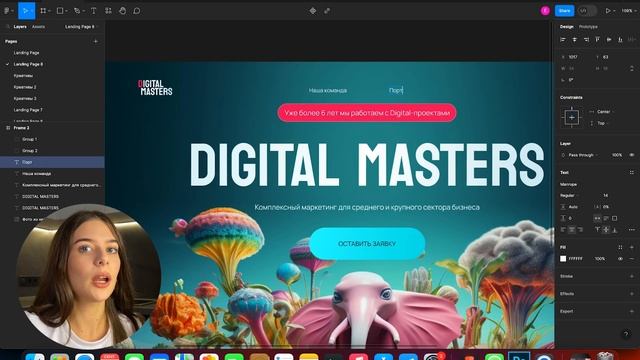Click the Present play icon
The height and width of the screenshot is (360, 640).
point(608,11)
